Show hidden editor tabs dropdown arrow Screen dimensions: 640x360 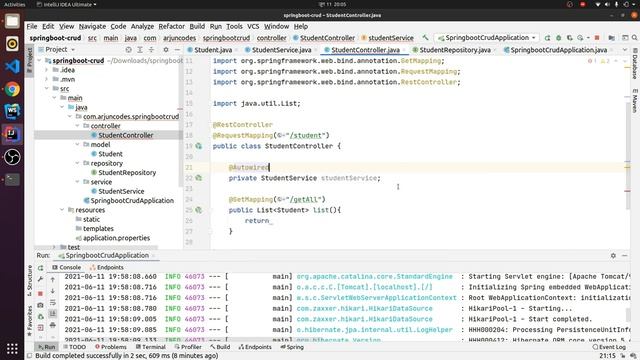624,50
